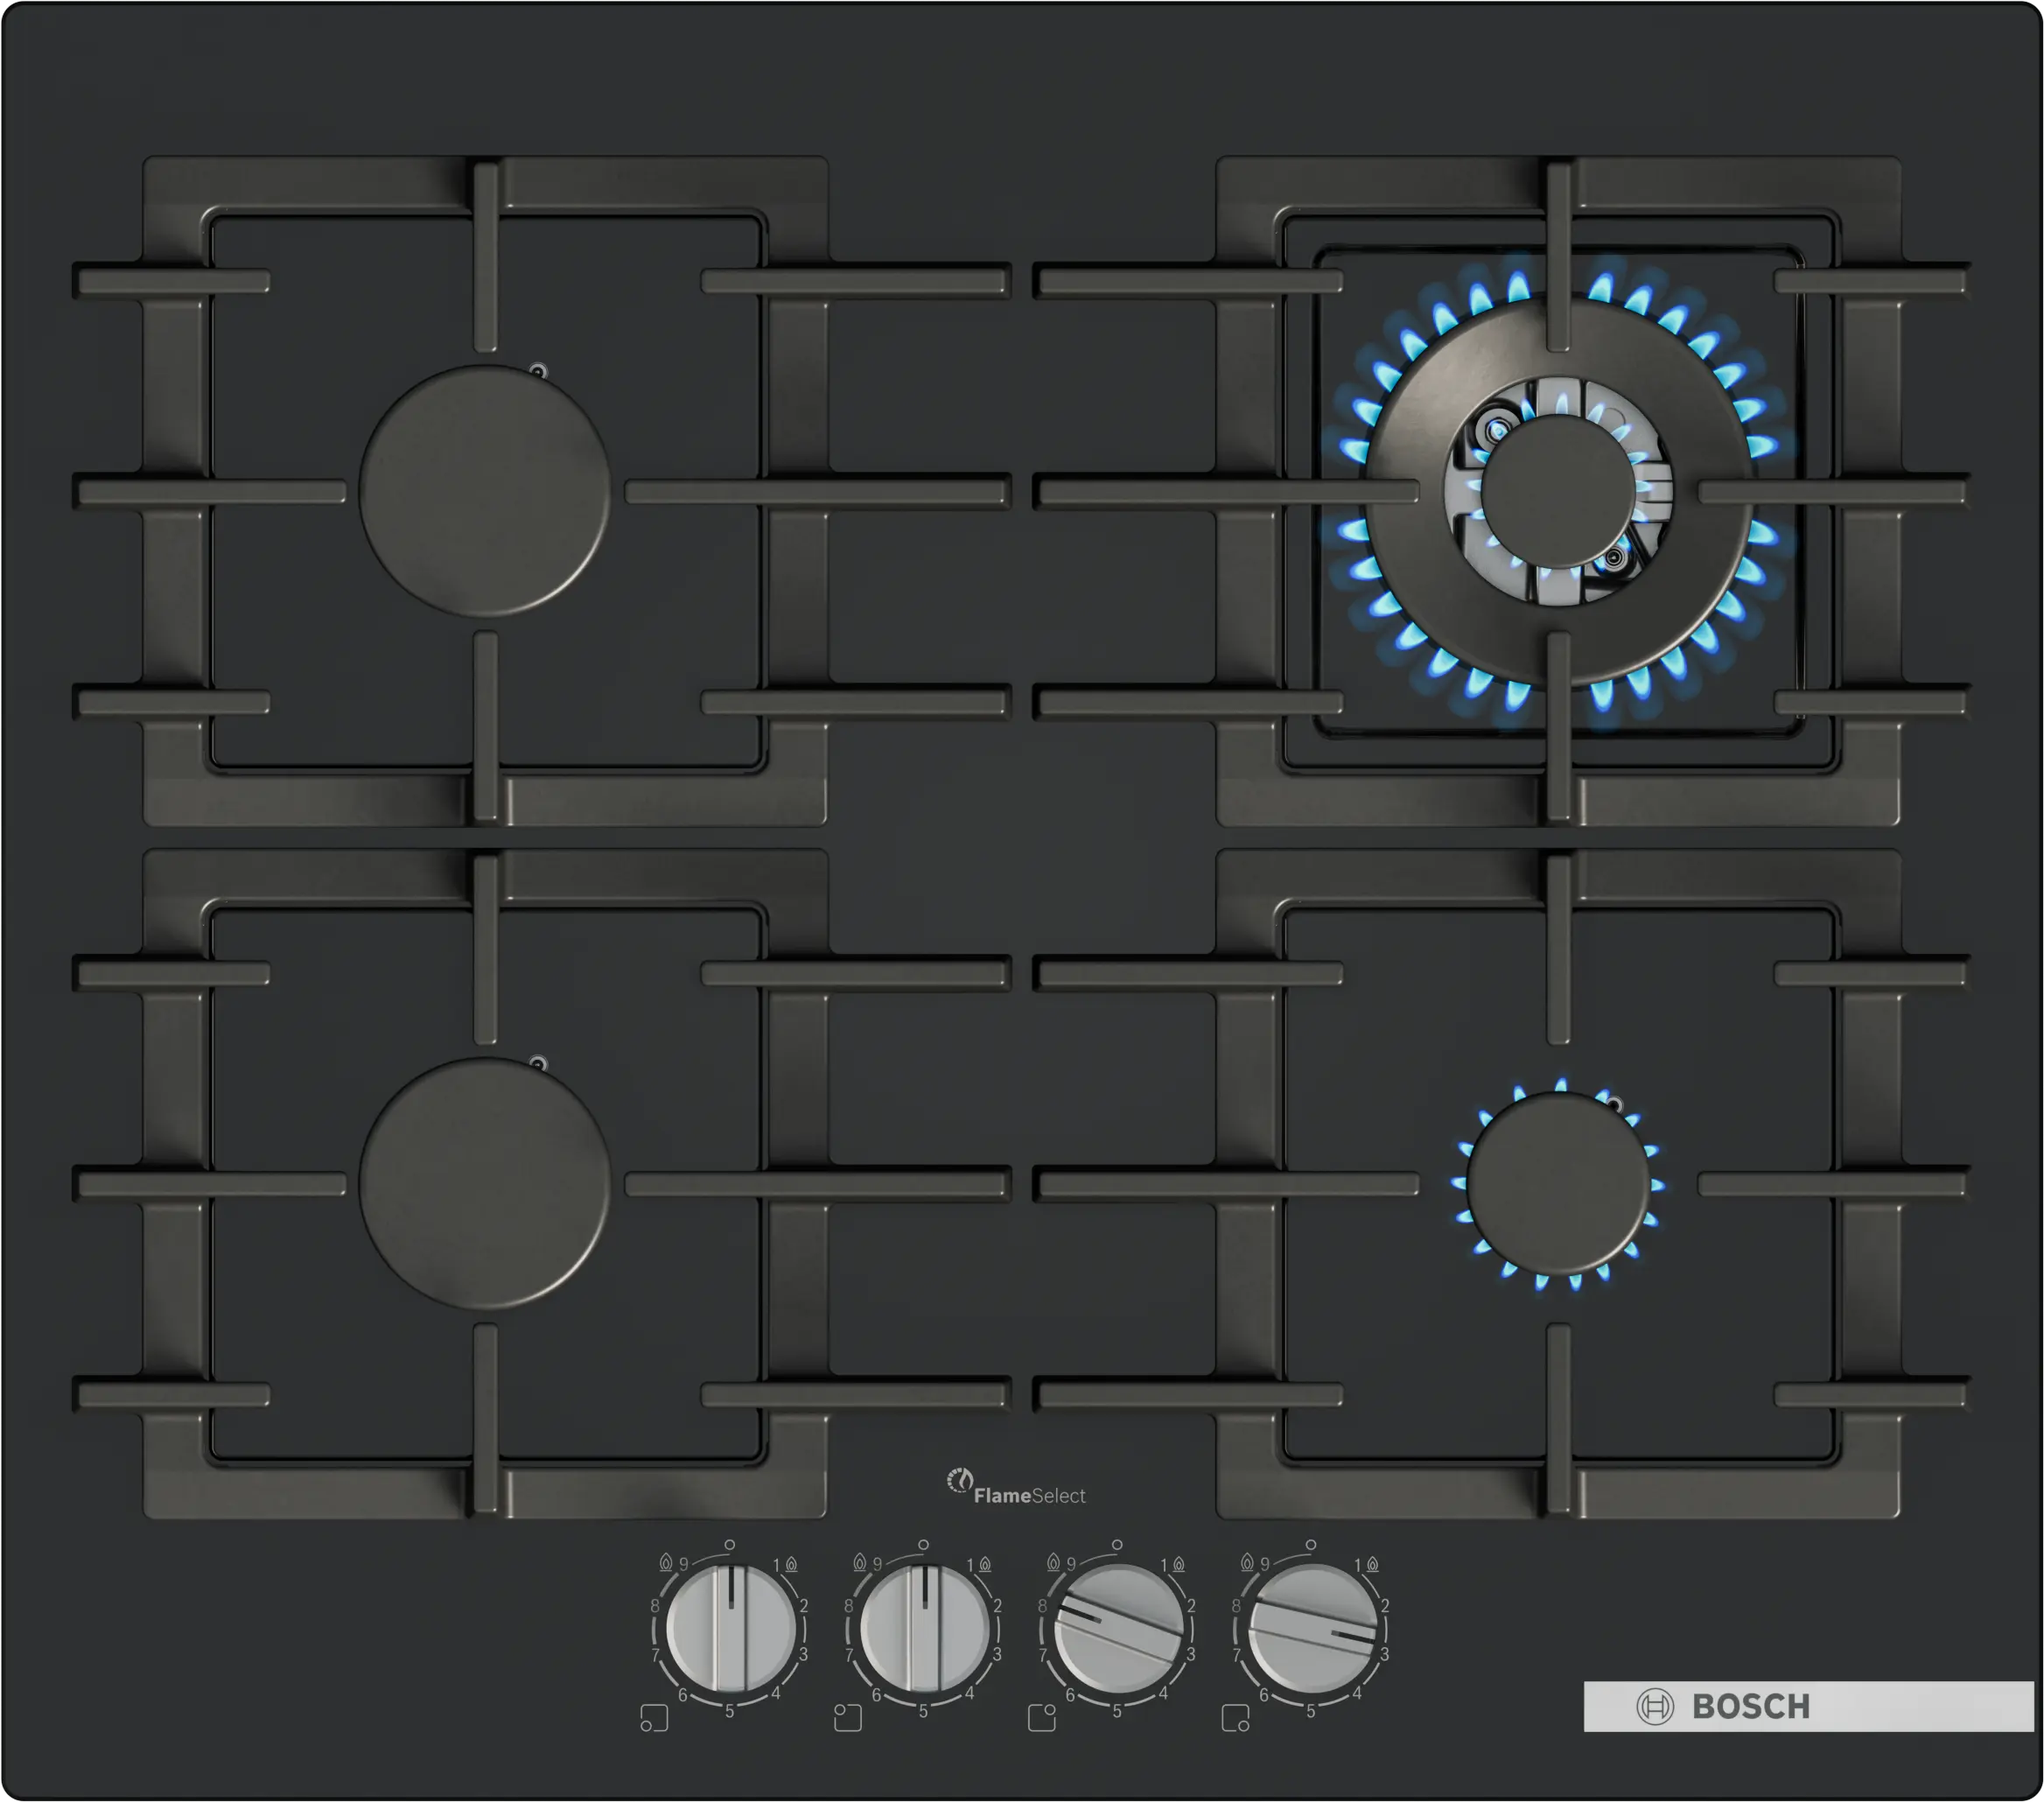
Task: Click the first (leftmost) control knob
Action: coord(731,1629)
